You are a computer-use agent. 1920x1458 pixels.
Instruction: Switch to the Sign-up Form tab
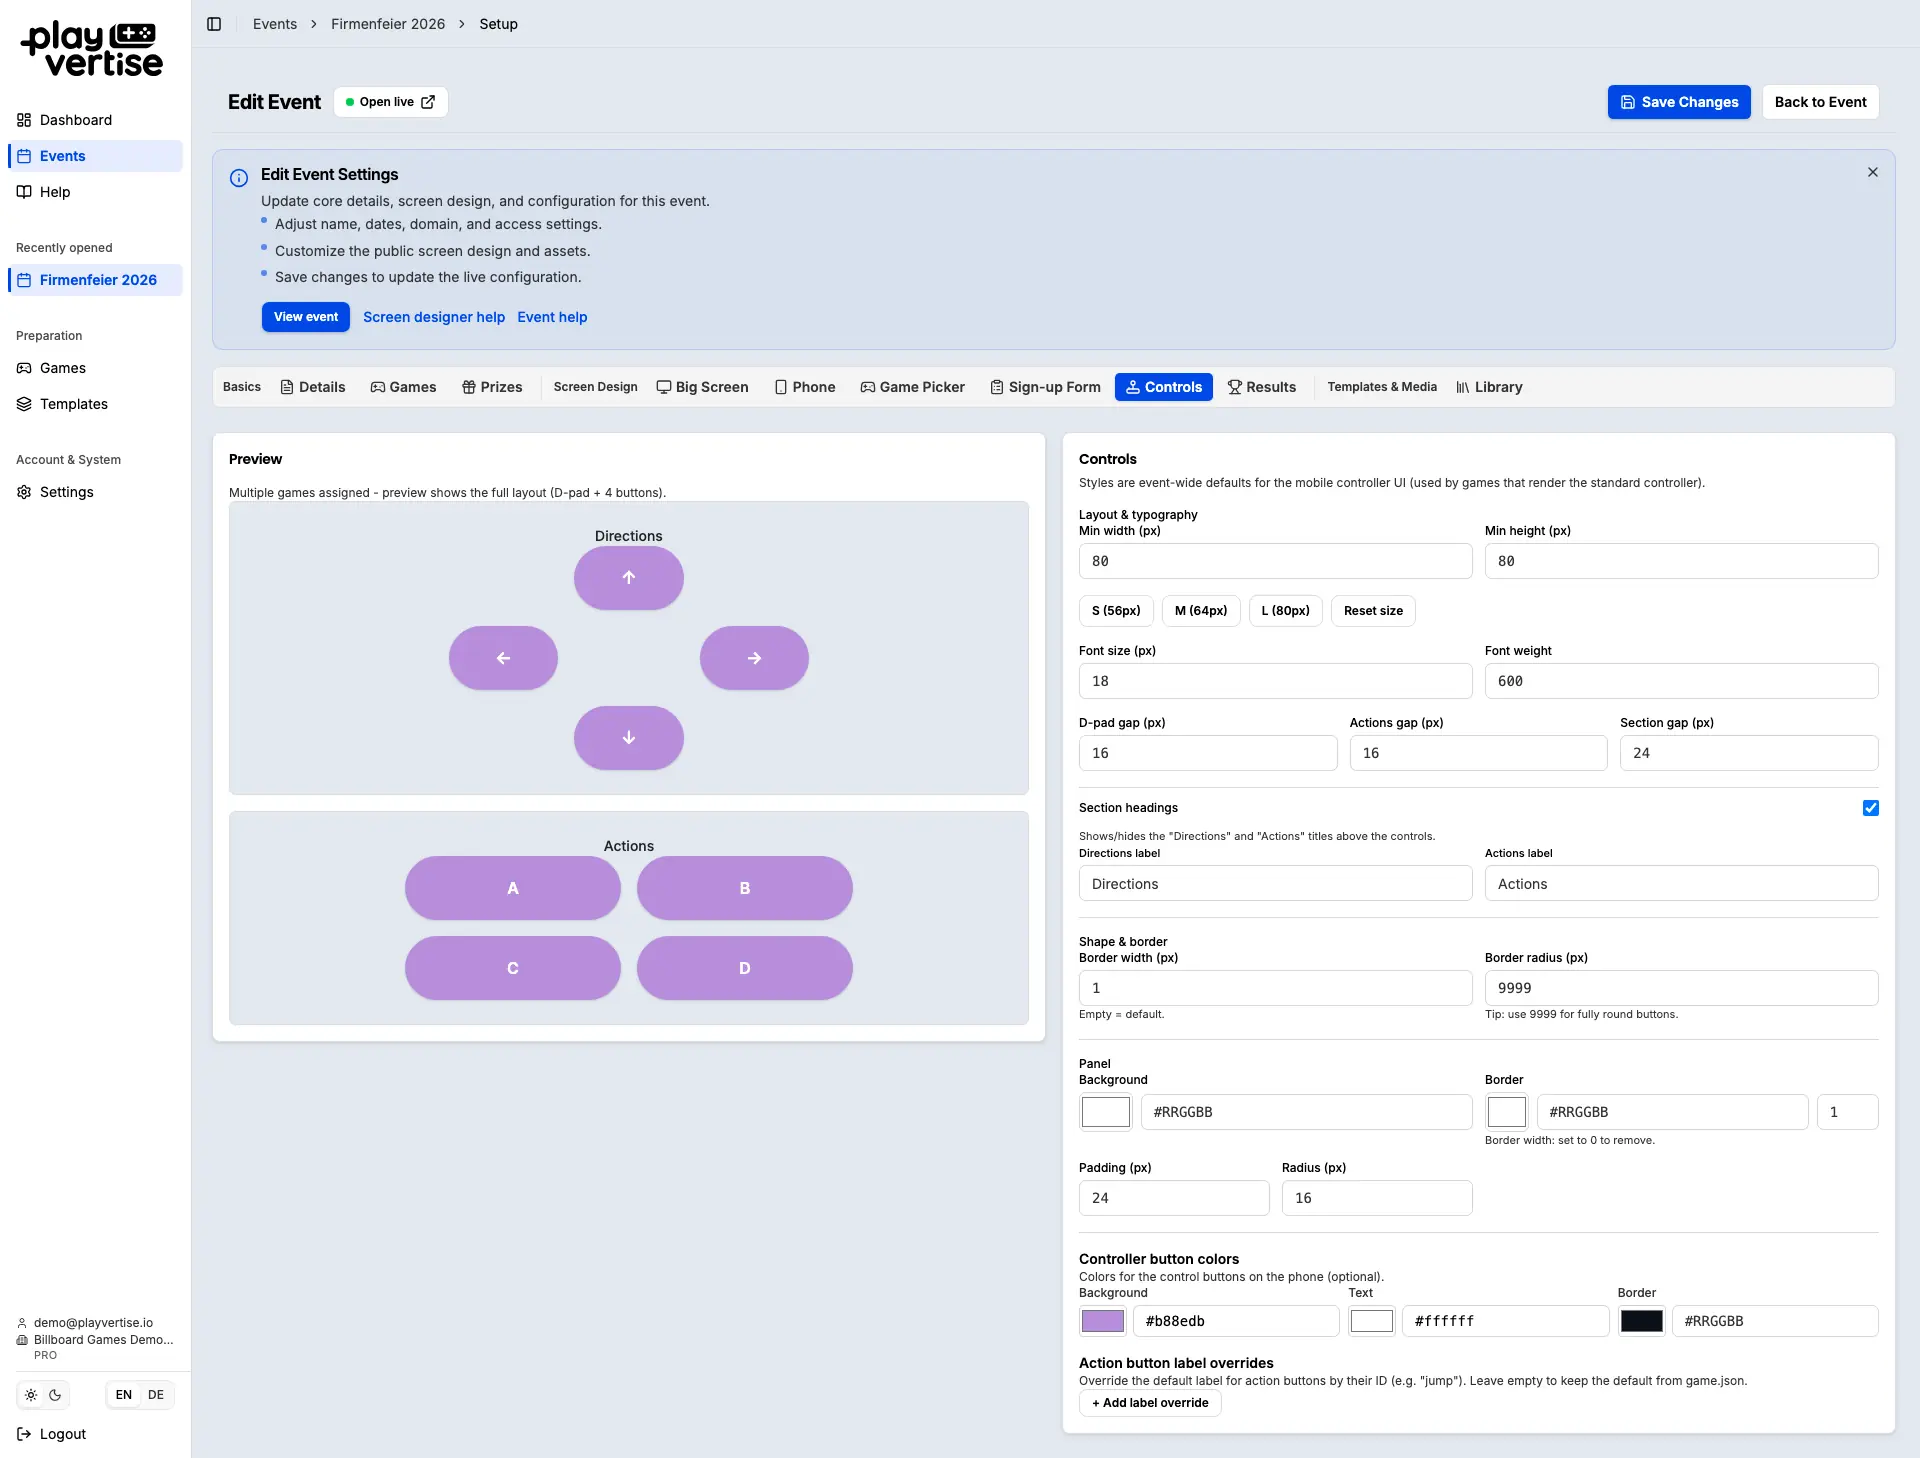[x=1045, y=387]
